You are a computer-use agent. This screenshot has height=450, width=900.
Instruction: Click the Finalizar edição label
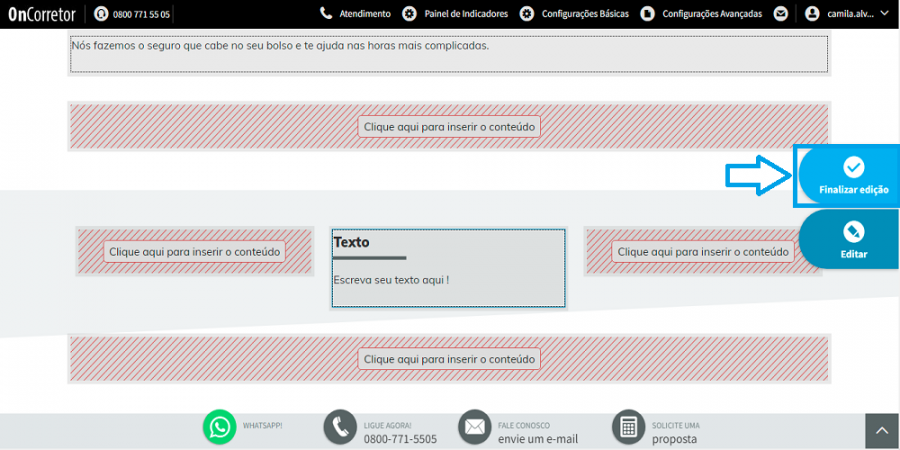click(854, 189)
